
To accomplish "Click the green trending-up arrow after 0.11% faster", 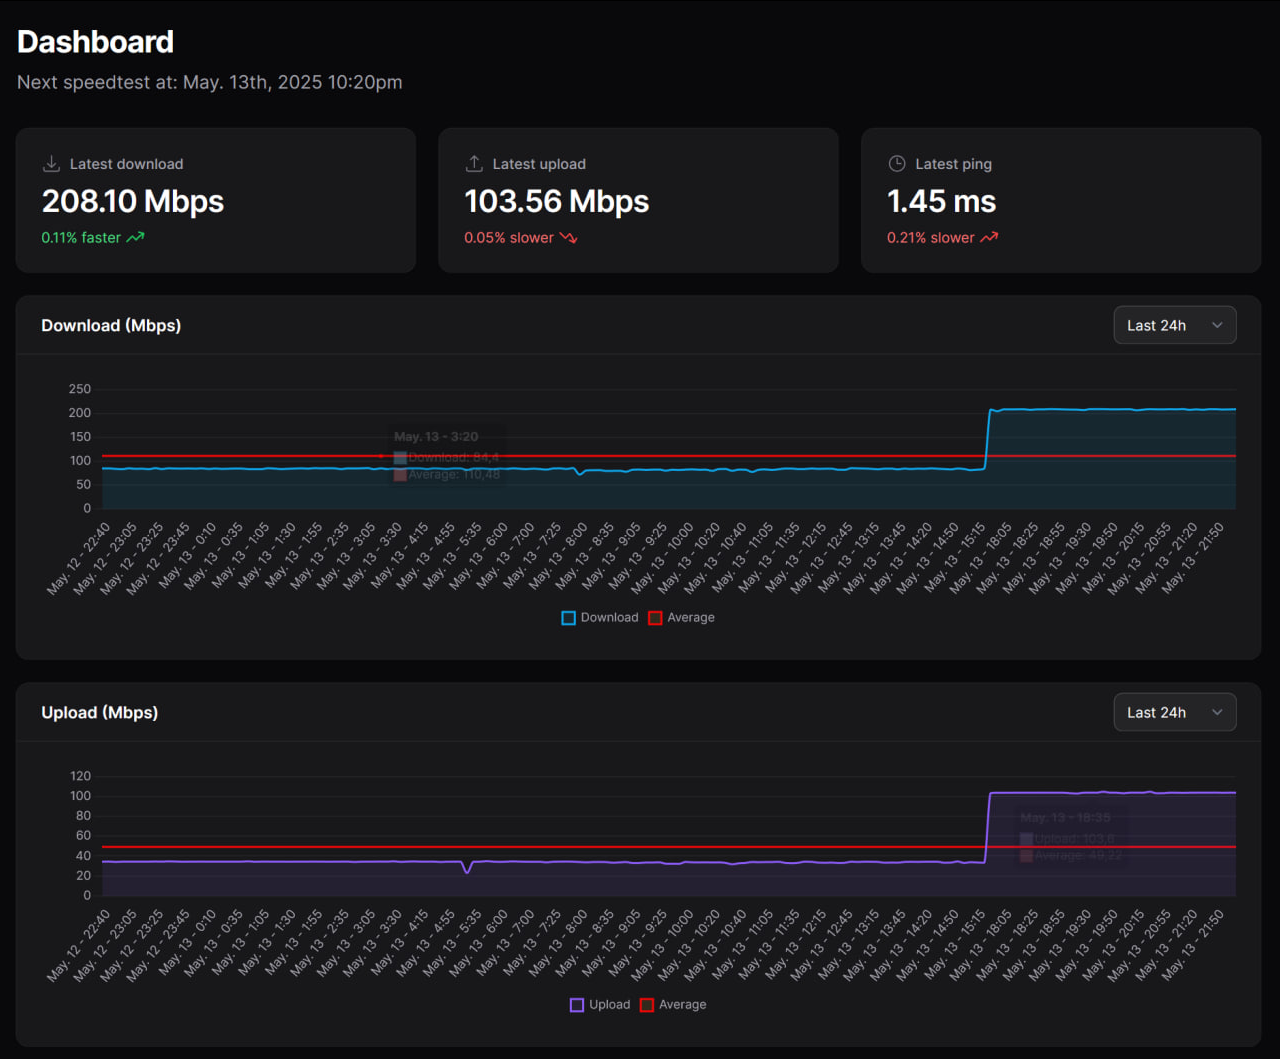I will coord(135,238).
